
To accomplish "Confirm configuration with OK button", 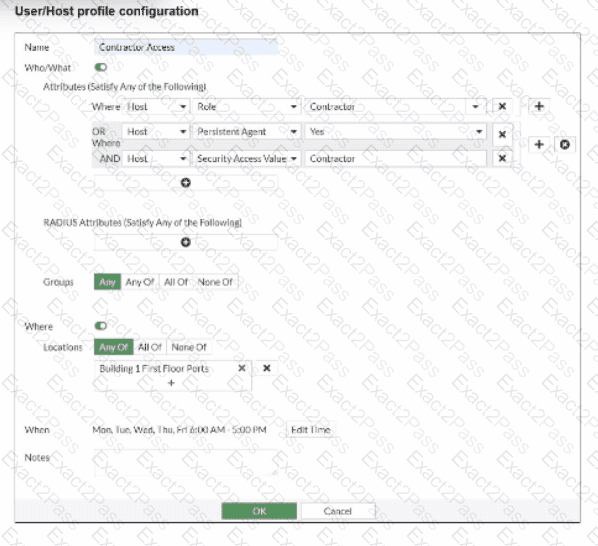I will tap(259, 511).
